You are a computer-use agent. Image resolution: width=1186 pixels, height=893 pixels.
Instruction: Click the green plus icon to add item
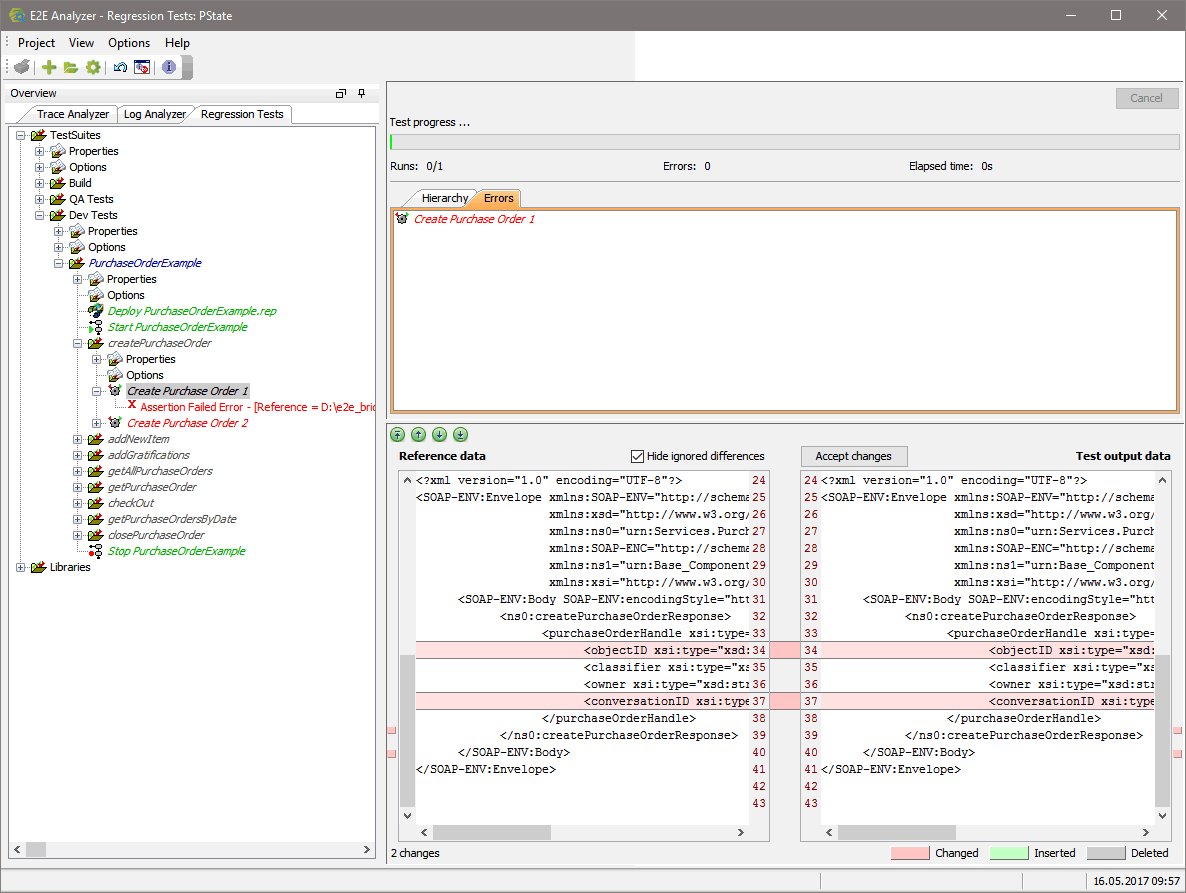48,66
